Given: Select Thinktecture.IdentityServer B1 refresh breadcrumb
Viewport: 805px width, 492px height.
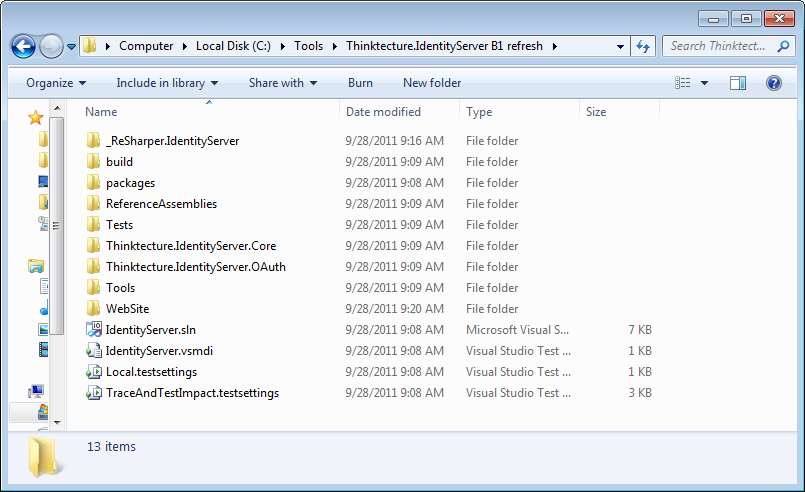Looking at the screenshot, I should tap(444, 46).
